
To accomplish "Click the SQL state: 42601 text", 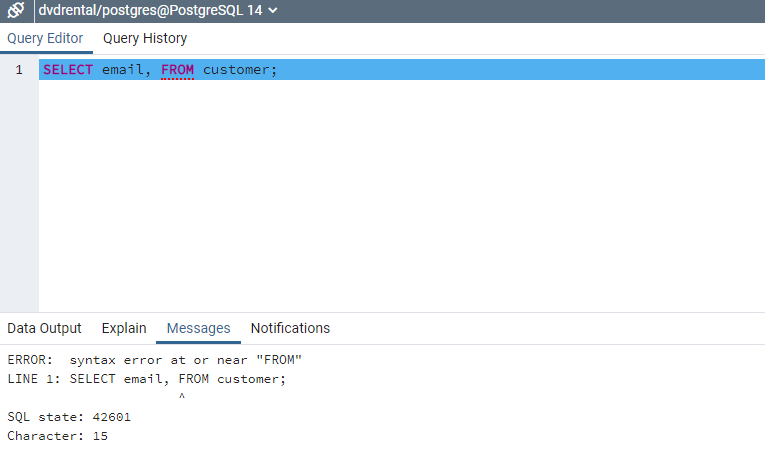I will (69, 417).
